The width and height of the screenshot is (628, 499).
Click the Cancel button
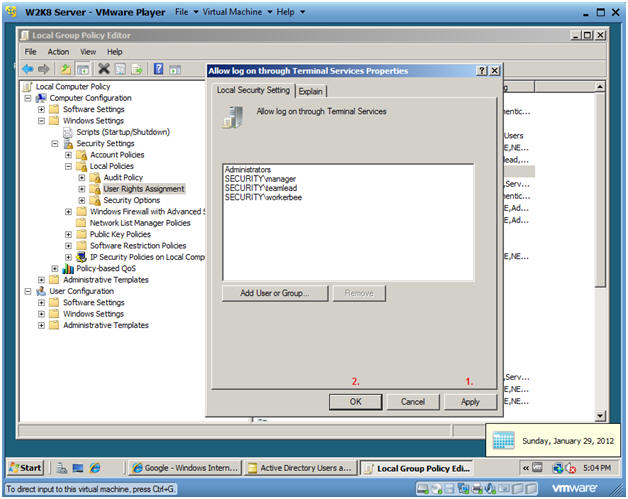coord(413,402)
